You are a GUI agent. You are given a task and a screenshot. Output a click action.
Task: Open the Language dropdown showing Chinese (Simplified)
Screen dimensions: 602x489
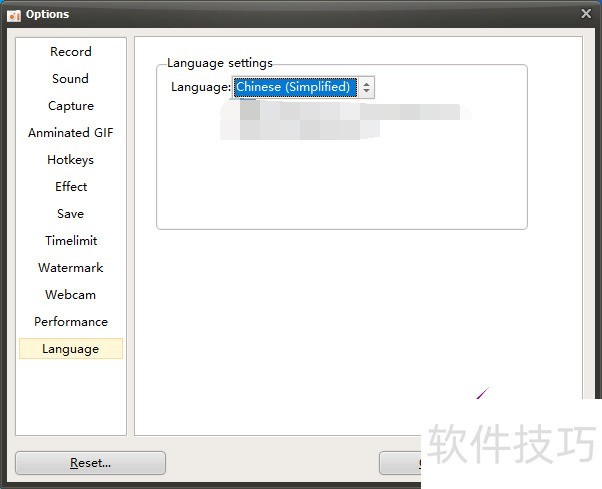tap(303, 87)
